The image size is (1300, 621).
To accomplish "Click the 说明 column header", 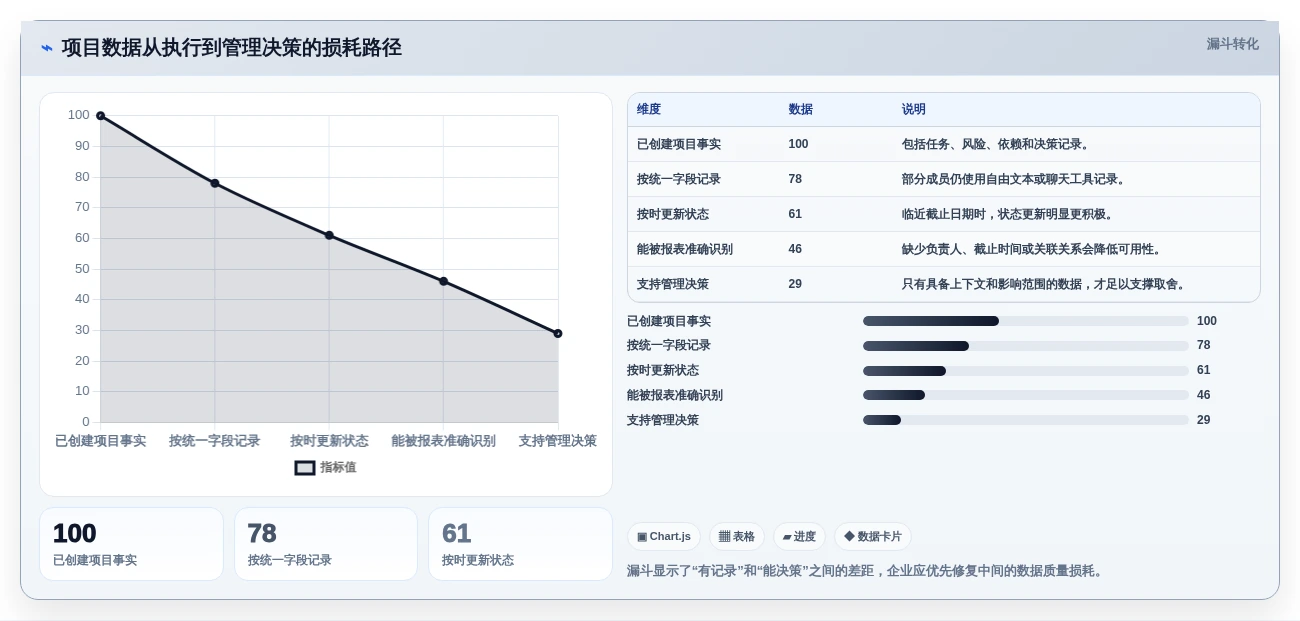I will point(914,109).
